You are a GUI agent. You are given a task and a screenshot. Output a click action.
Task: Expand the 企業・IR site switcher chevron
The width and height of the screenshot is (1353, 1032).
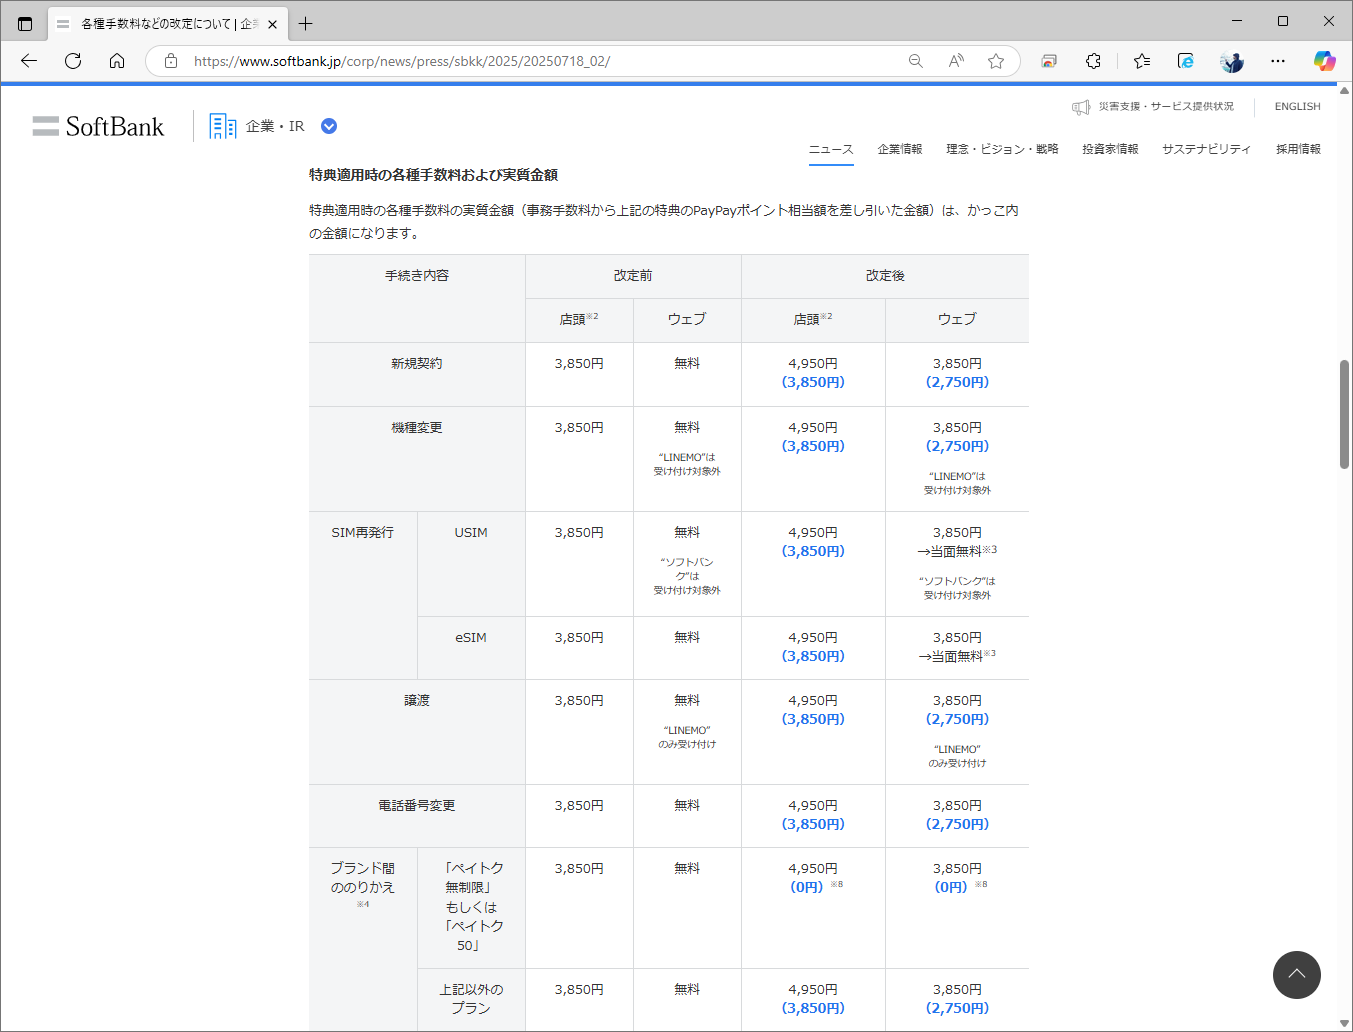tap(329, 126)
